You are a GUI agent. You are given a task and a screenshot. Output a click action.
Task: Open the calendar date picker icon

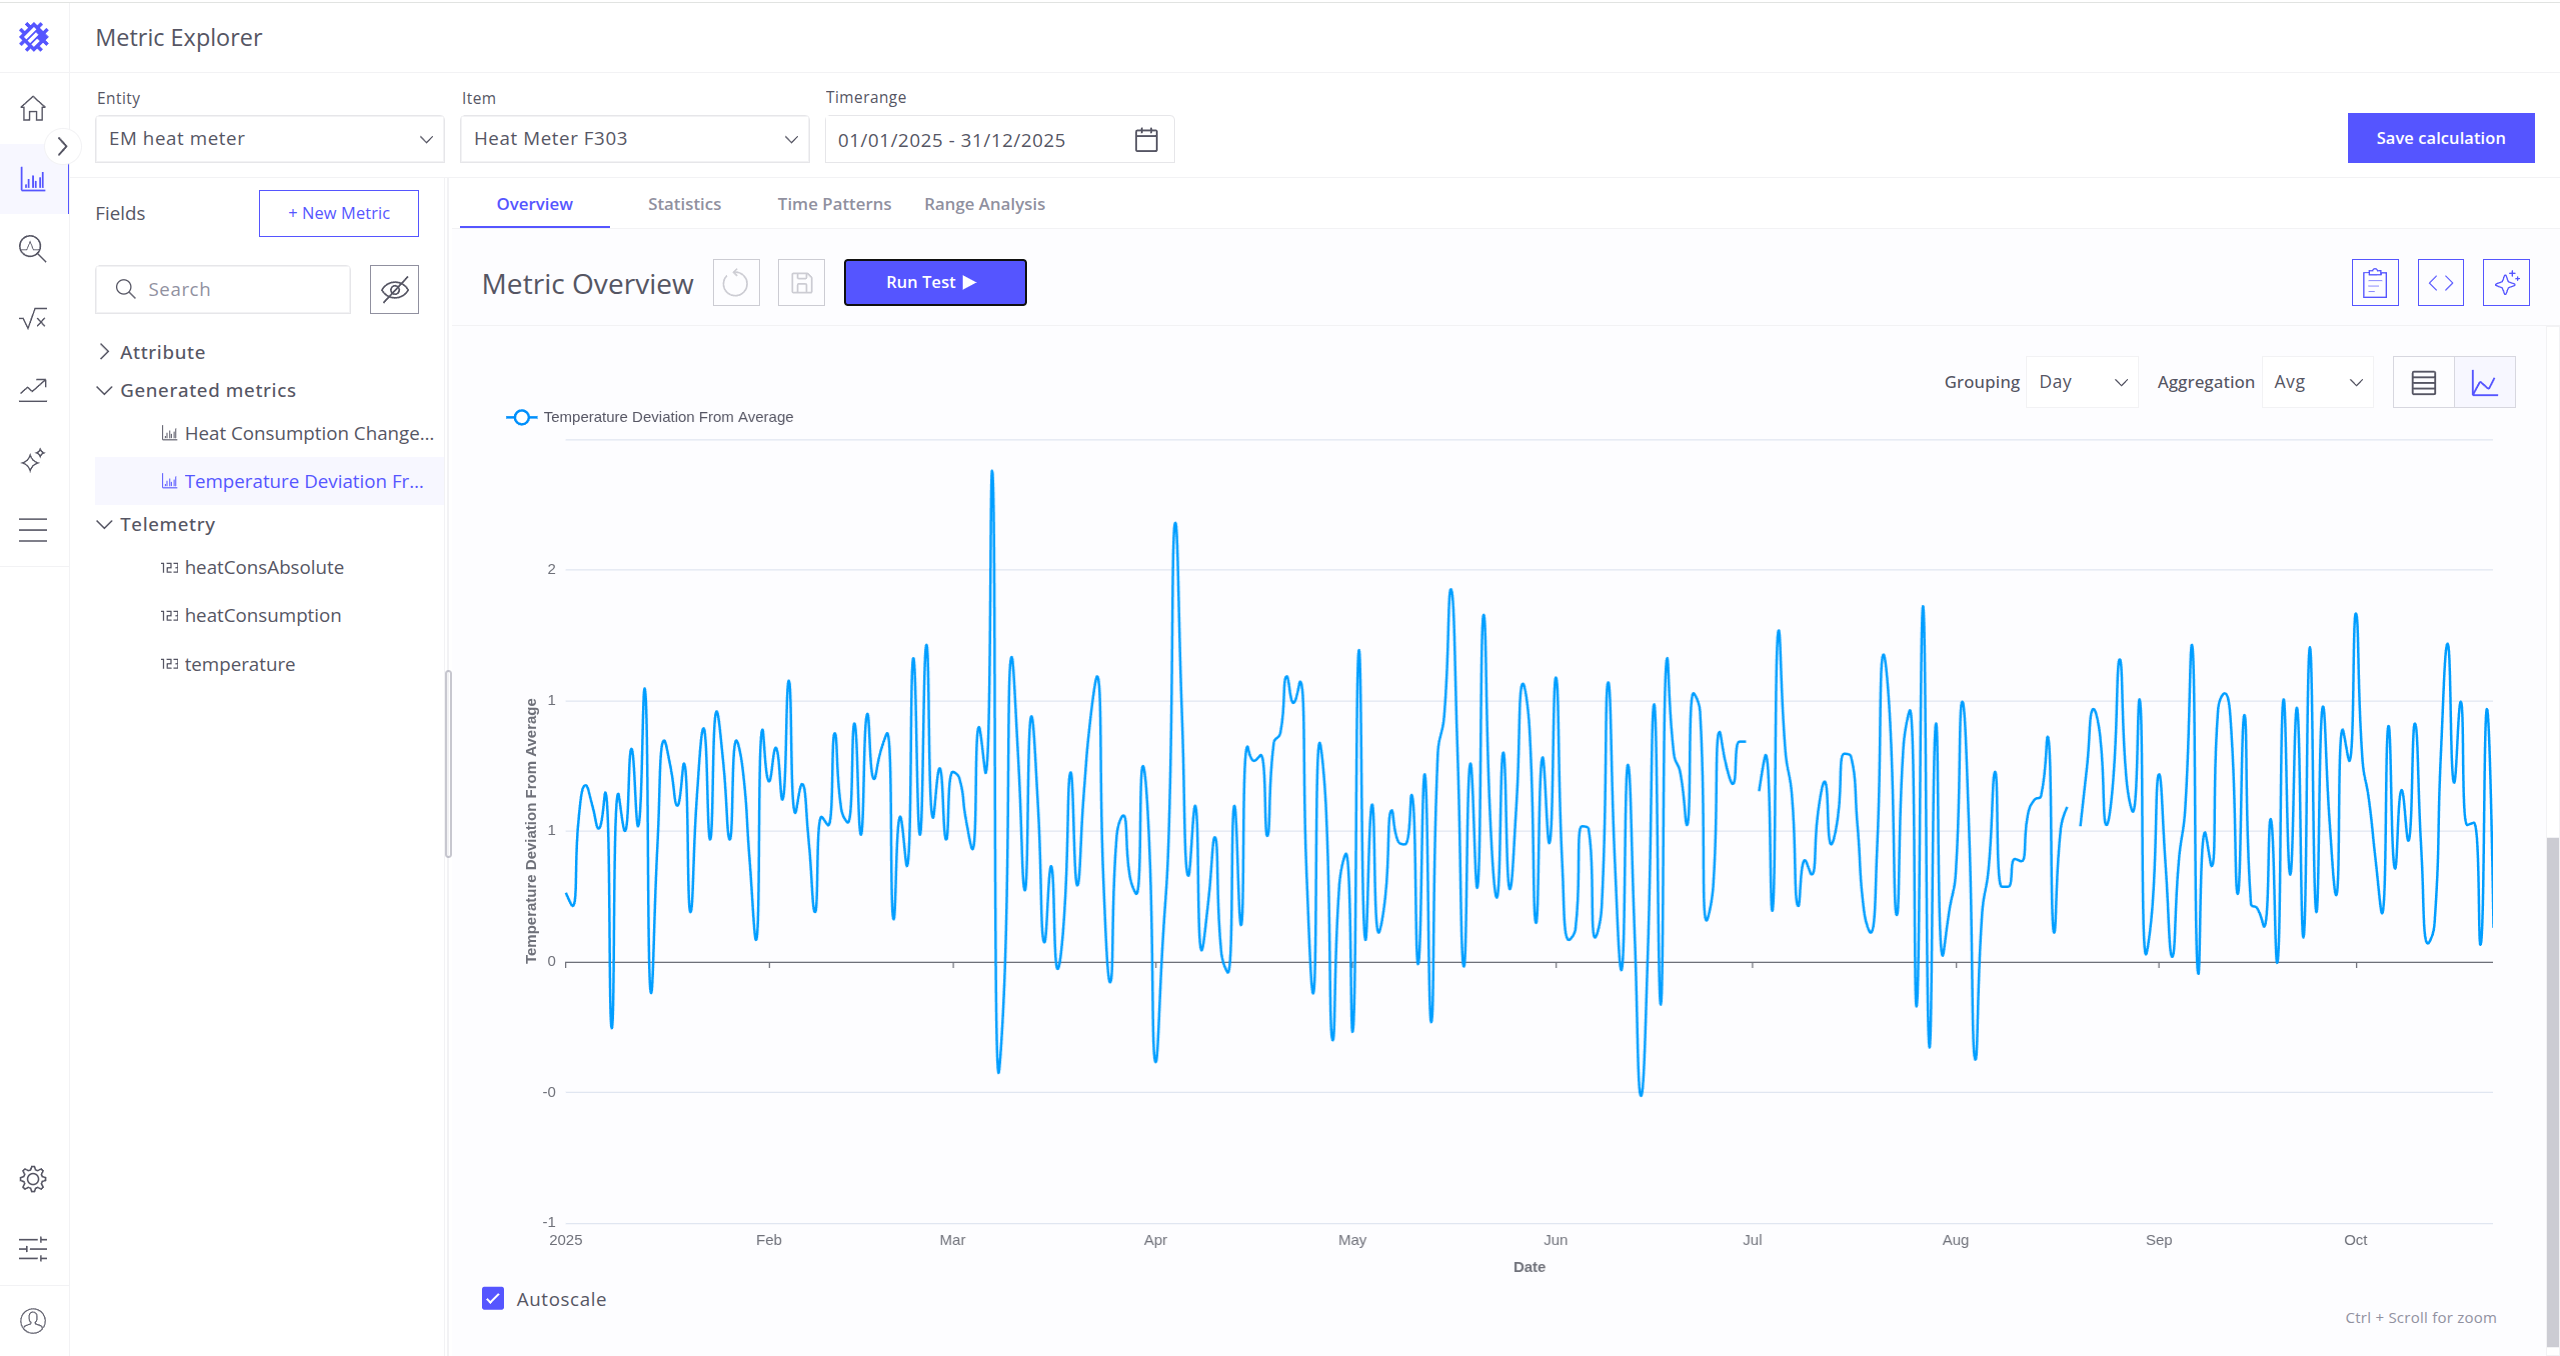pos(1146,140)
